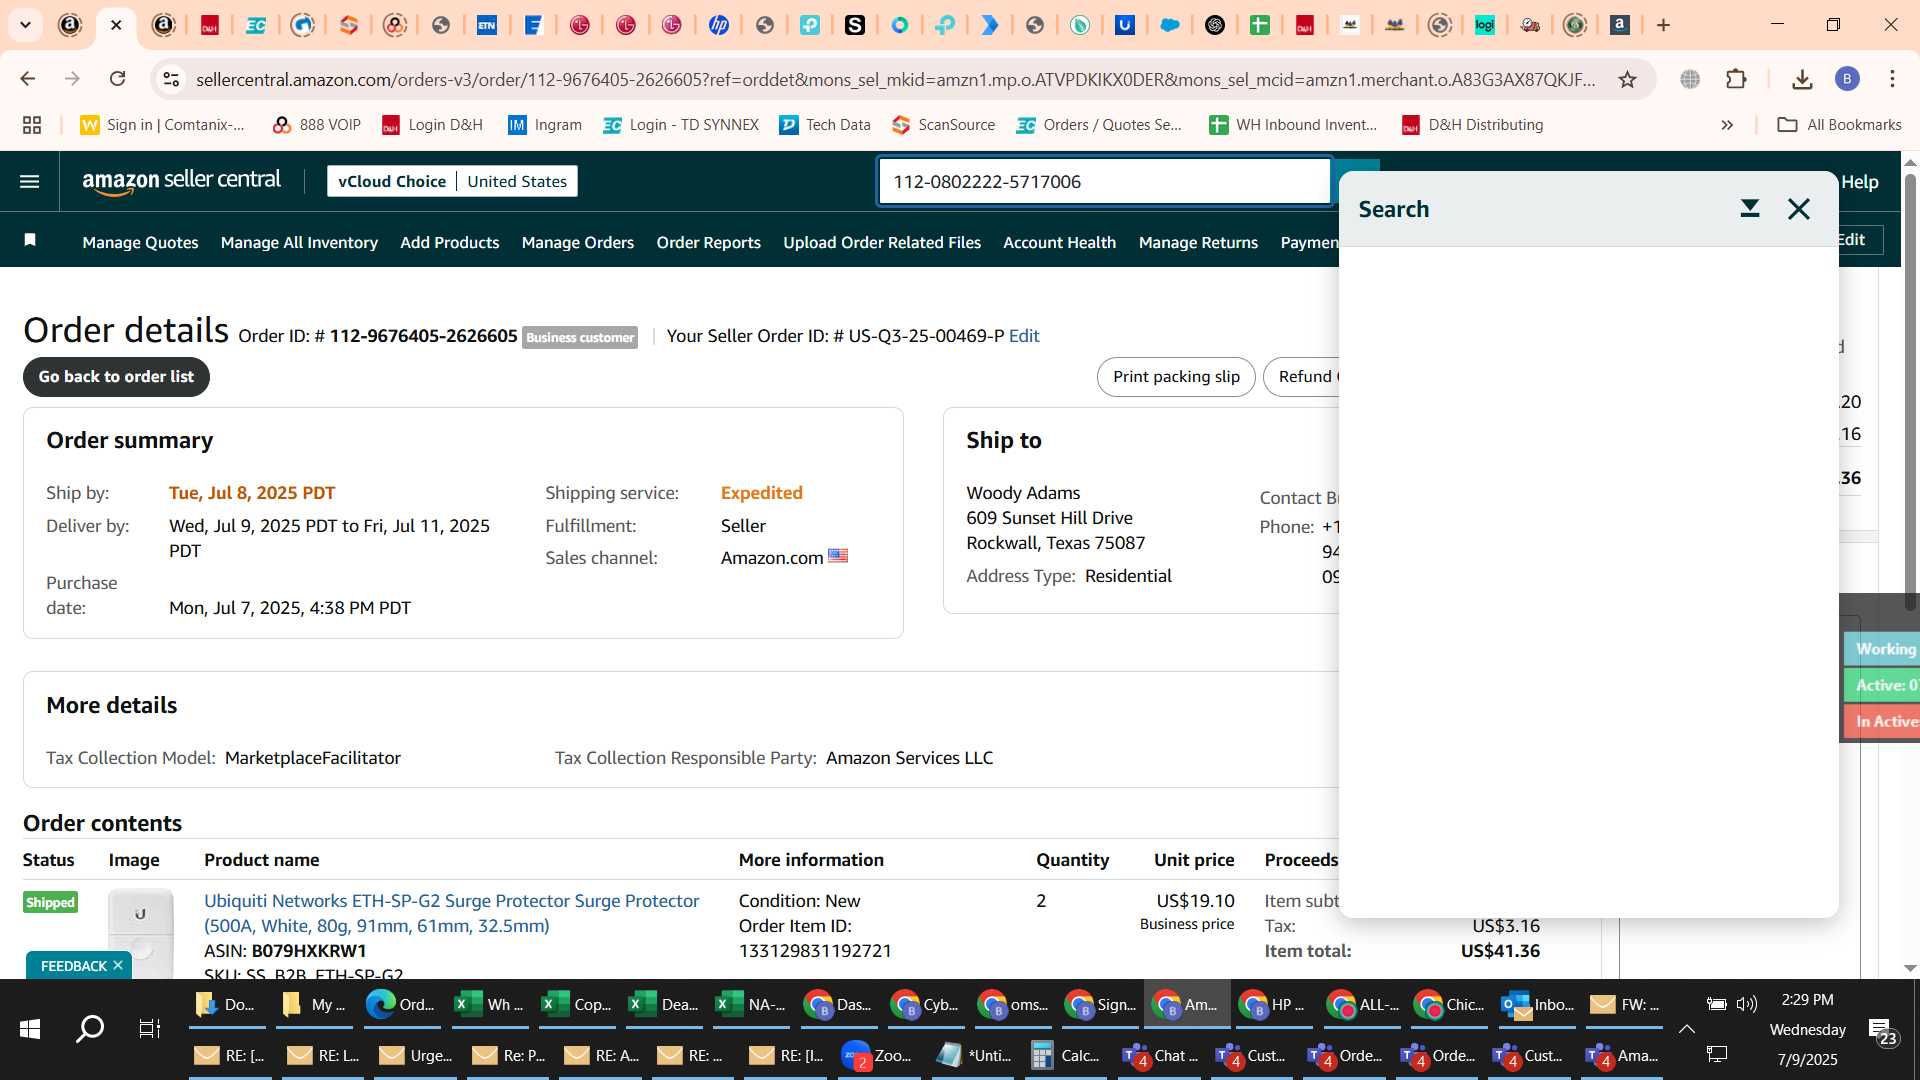Close the Search panel
Image resolution: width=1920 pixels, height=1080 pixels.
point(1799,208)
